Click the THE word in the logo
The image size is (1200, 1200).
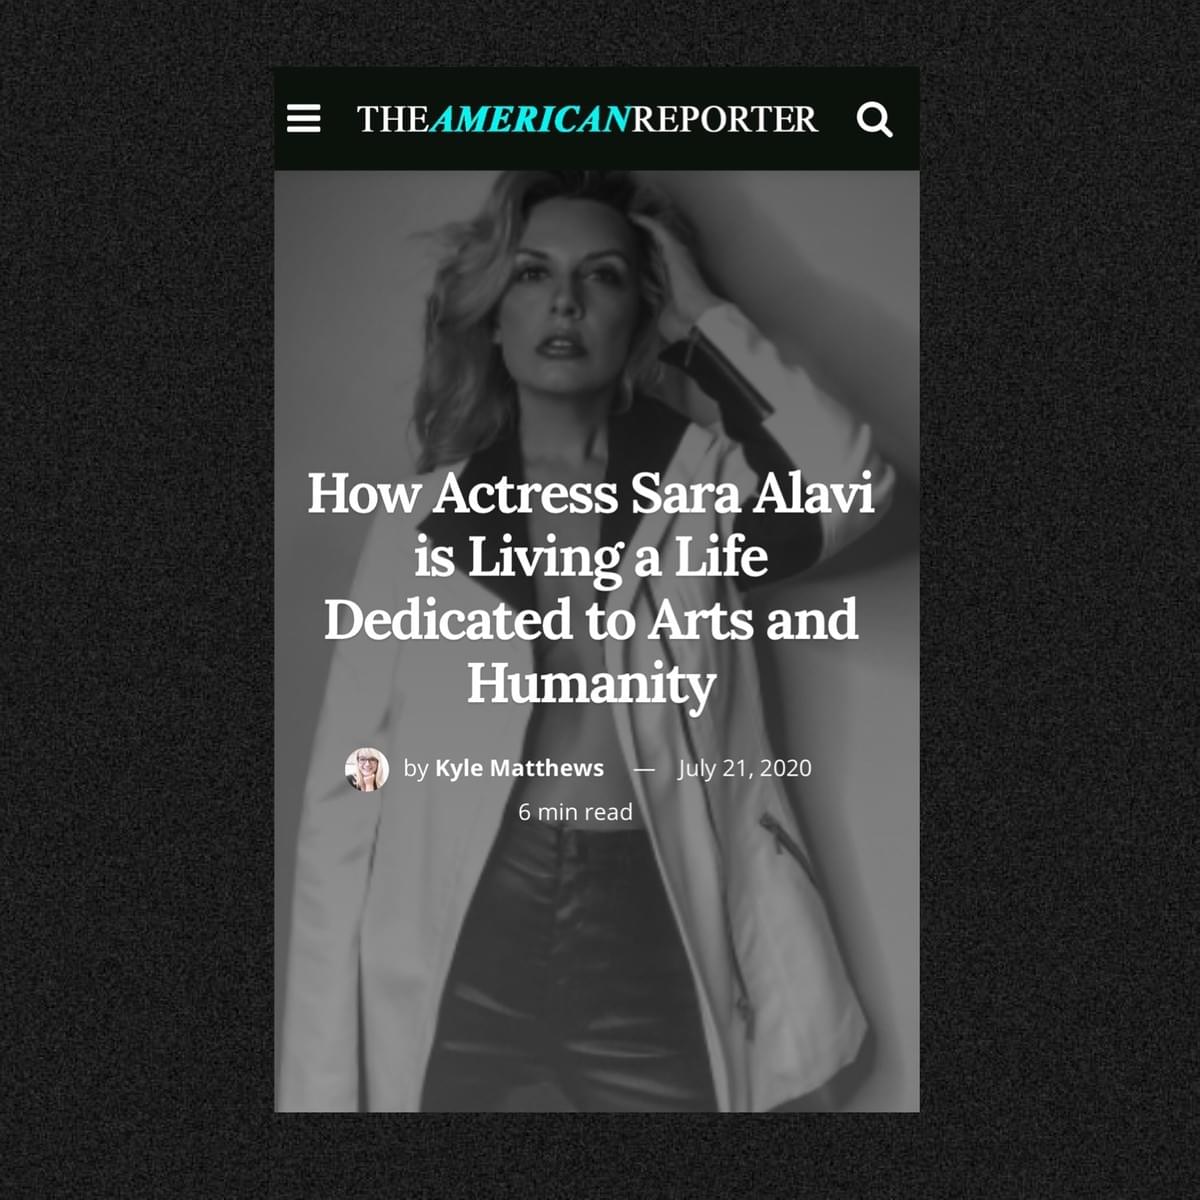pos(393,119)
